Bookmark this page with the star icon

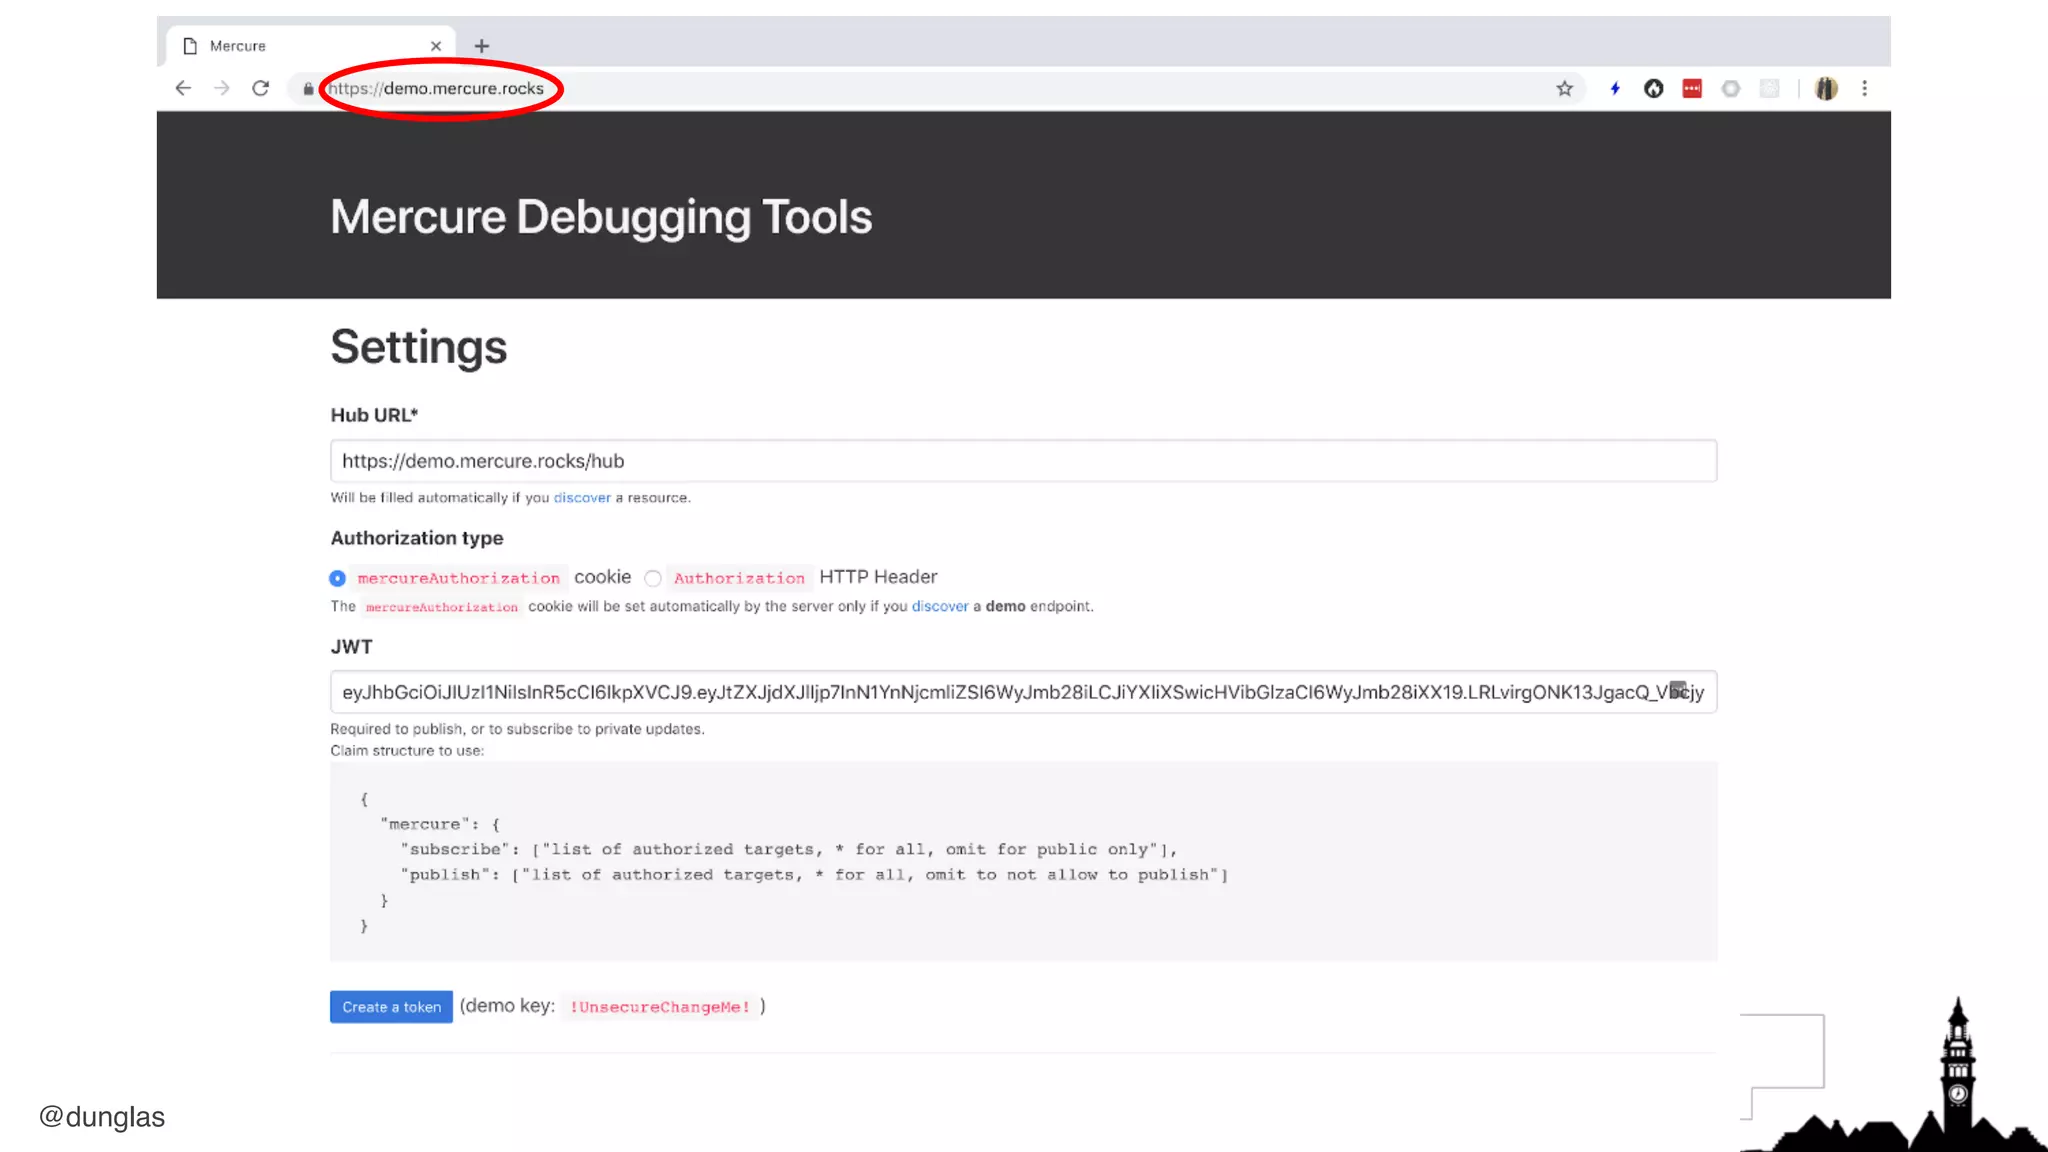click(1564, 88)
